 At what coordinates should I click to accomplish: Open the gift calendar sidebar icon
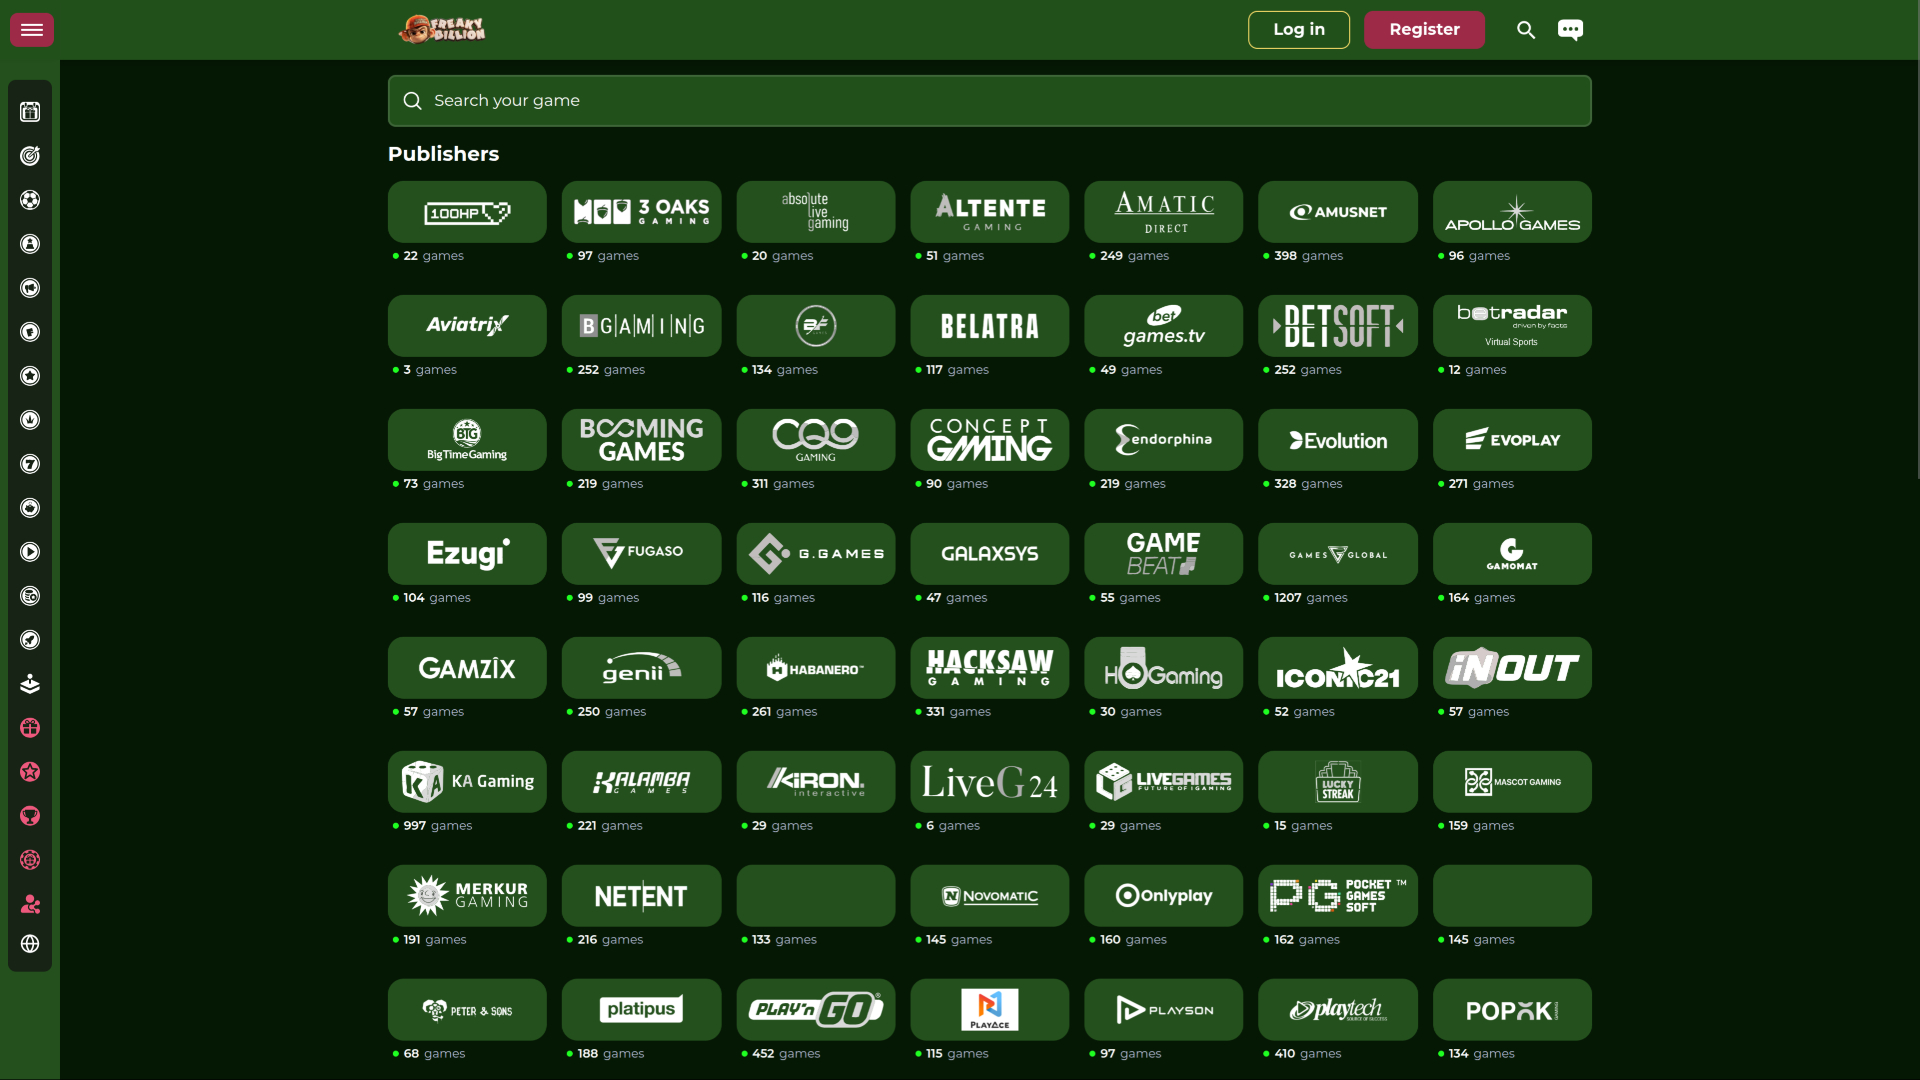click(30, 112)
